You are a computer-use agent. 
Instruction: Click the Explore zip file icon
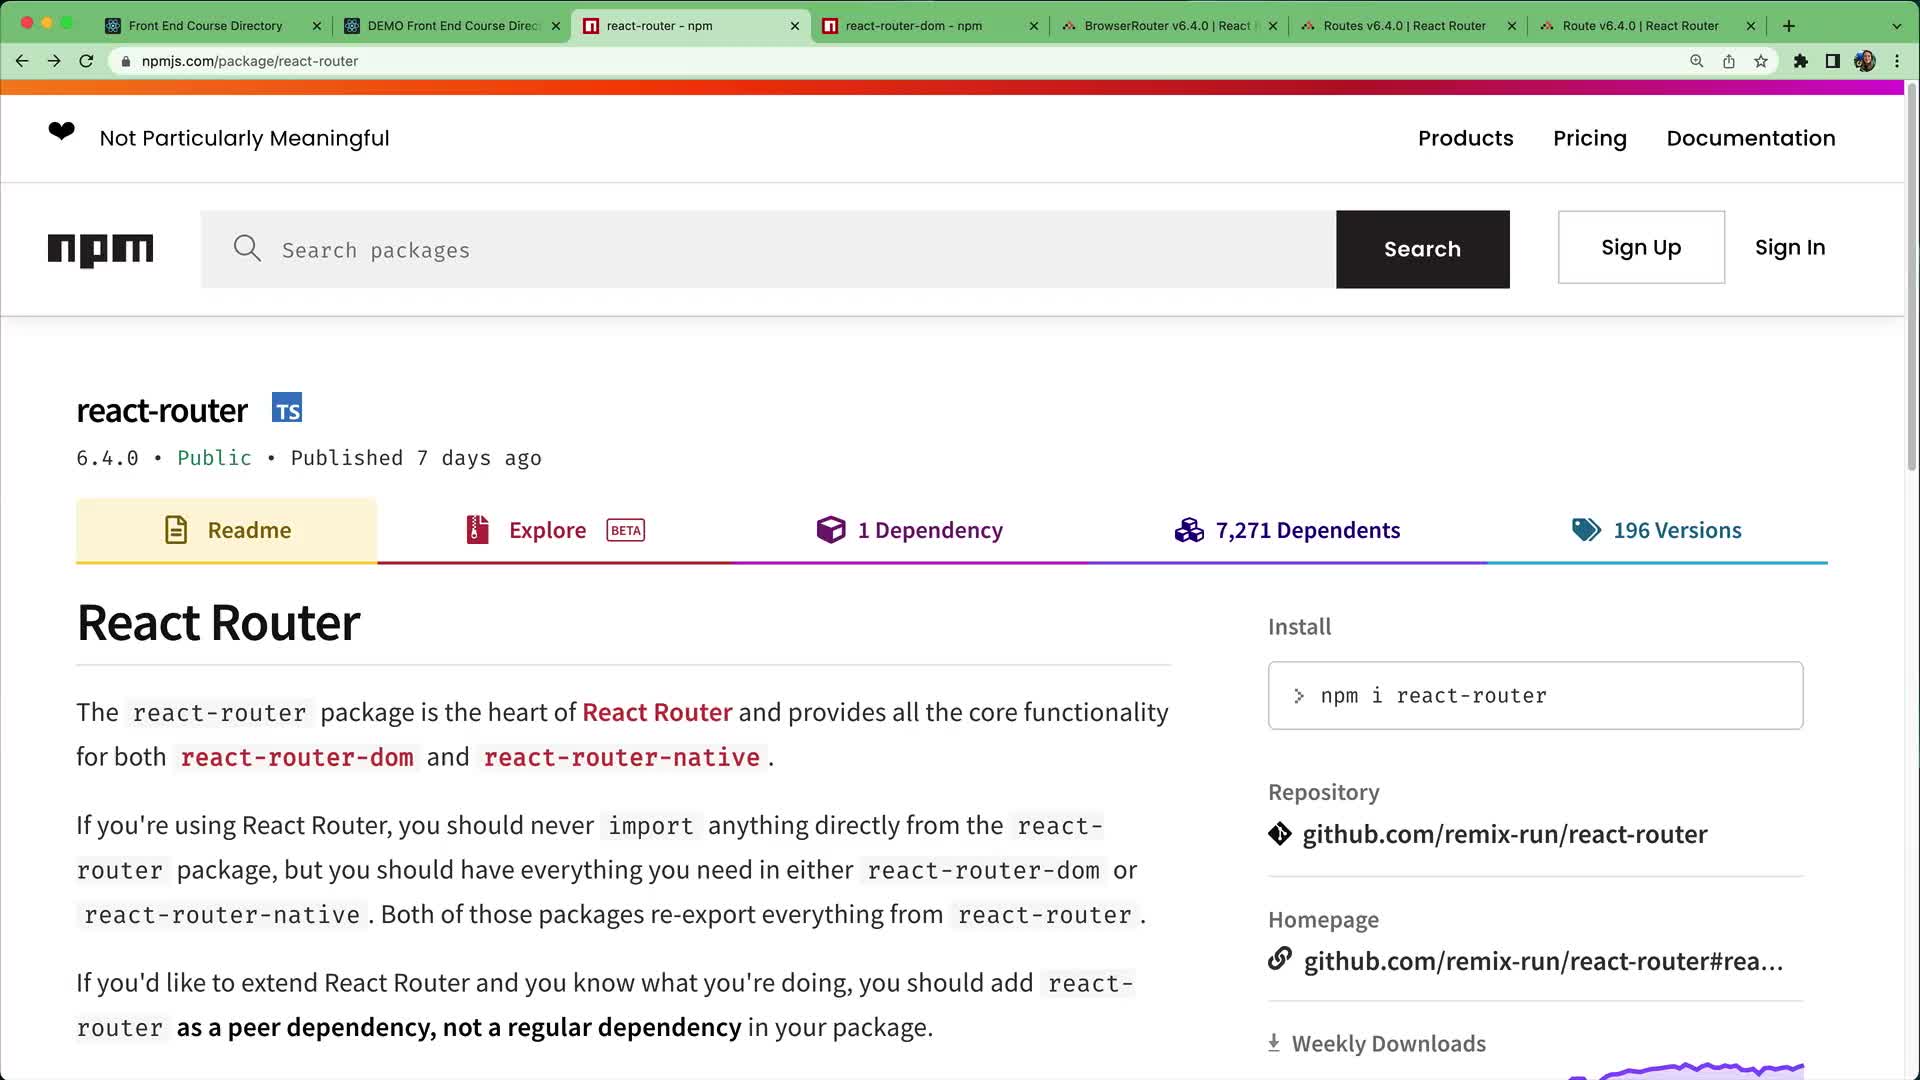478,530
